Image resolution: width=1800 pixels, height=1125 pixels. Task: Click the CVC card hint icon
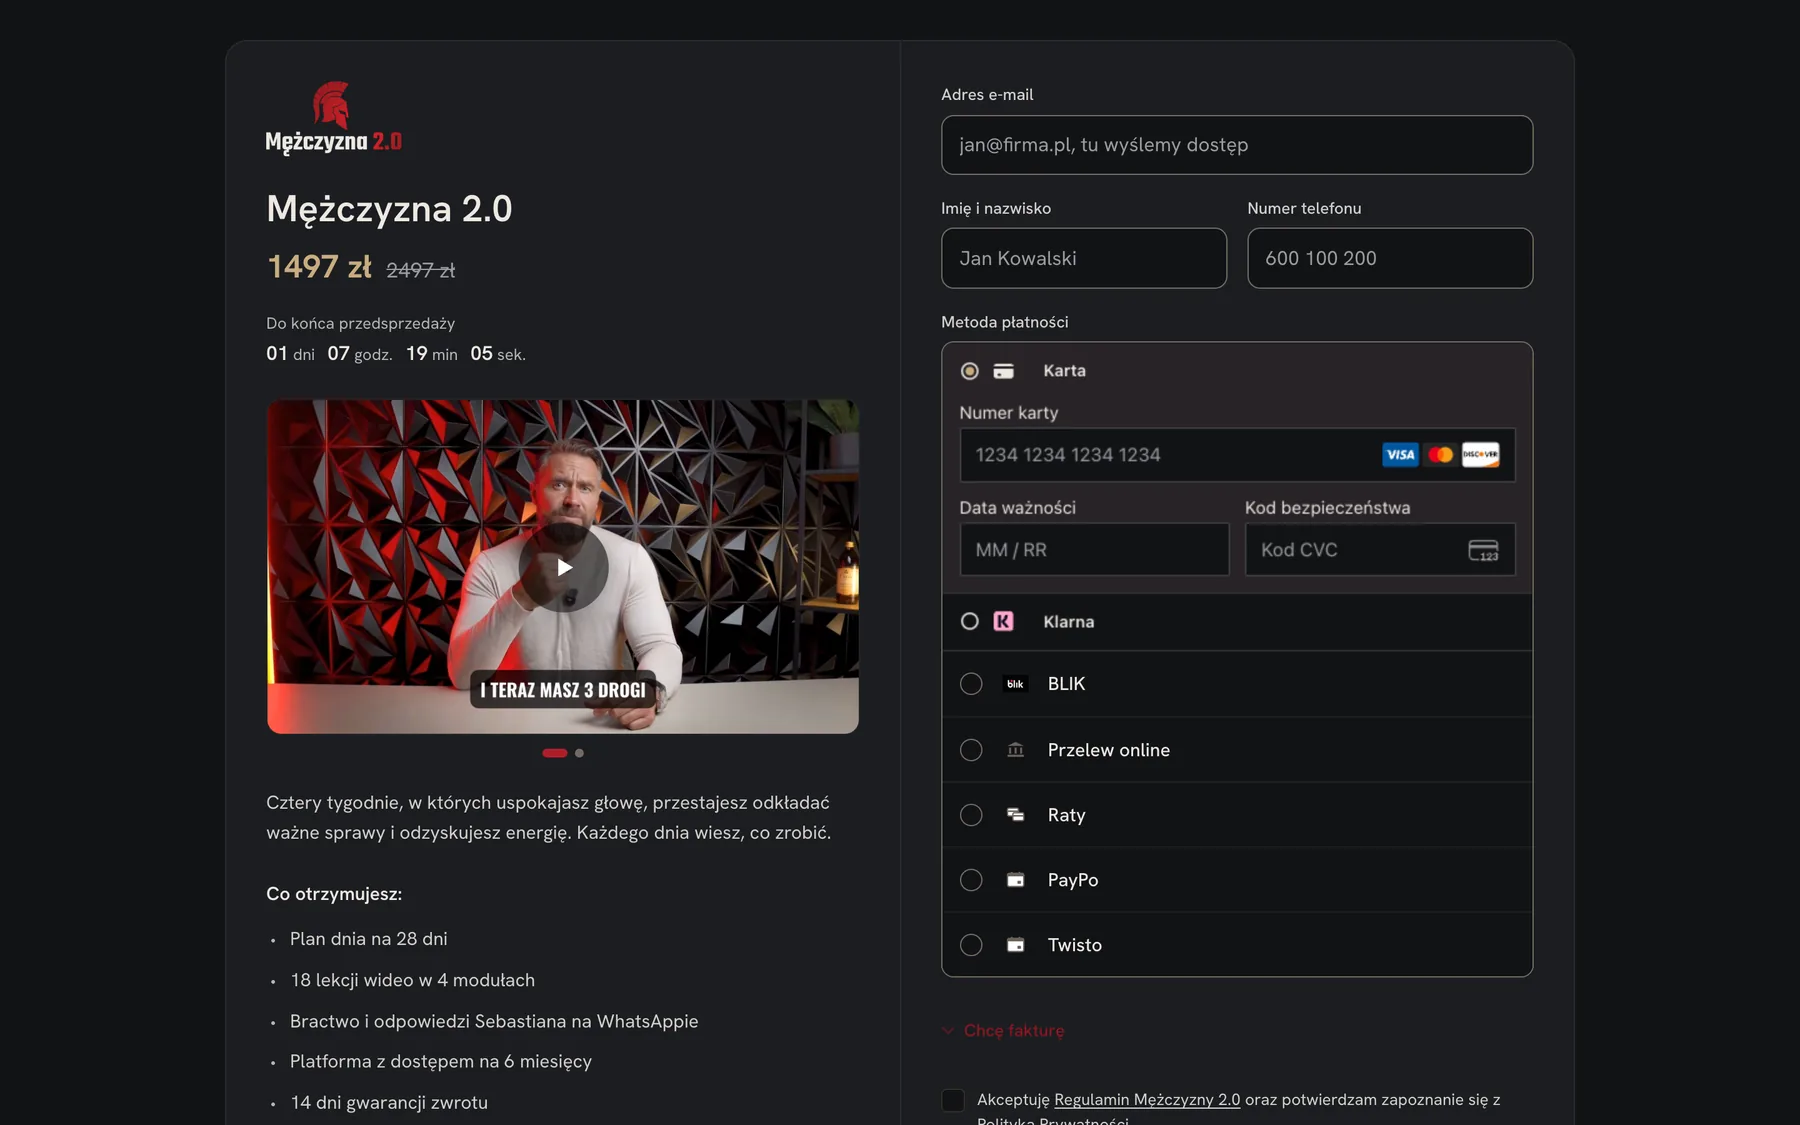click(x=1483, y=550)
